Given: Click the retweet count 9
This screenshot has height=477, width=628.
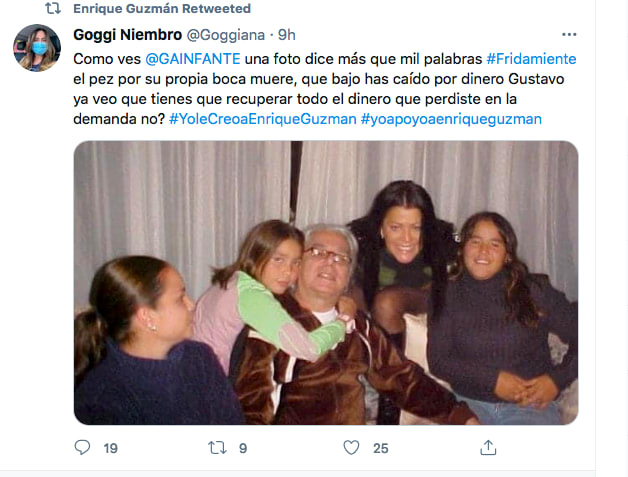Looking at the screenshot, I should click(x=243, y=448).
